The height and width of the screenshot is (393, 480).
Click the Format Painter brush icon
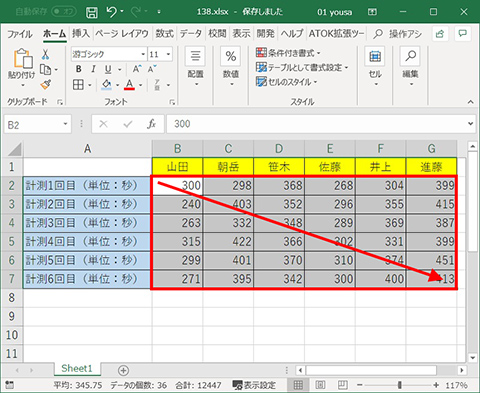click(x=46, y=85)
